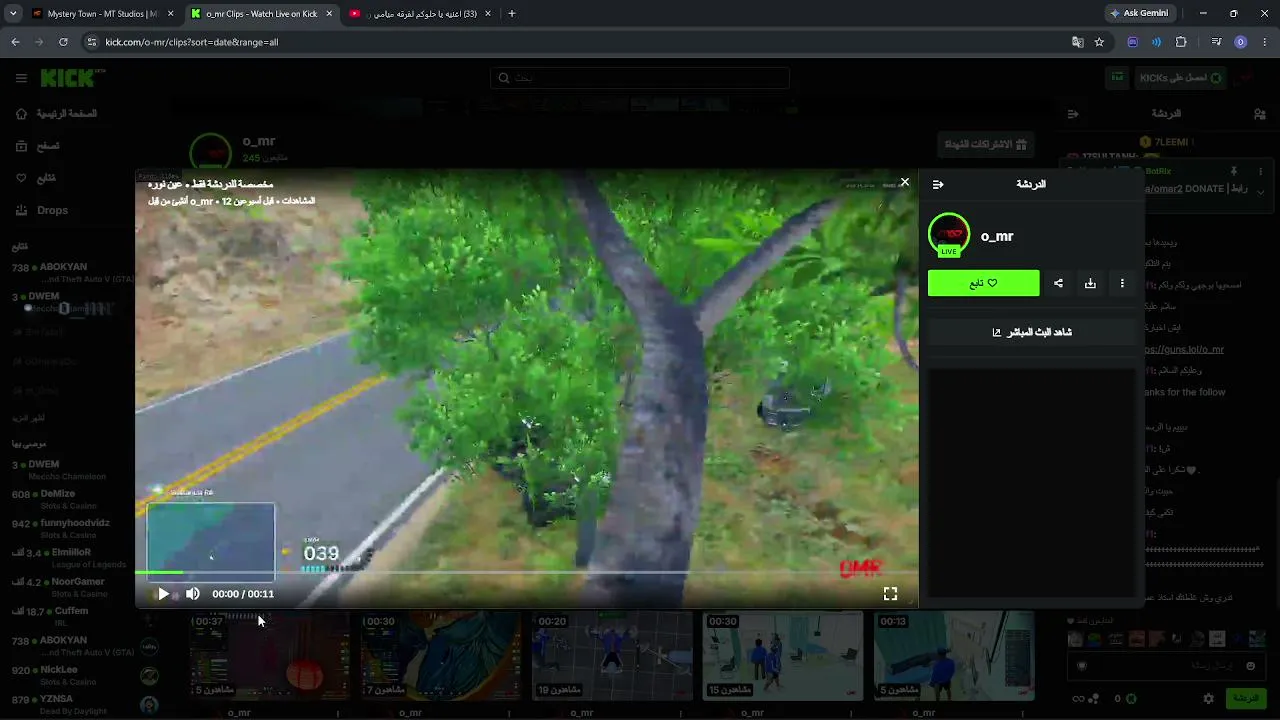Click the watch live stream button
This screenshot has height=720, width=1280.
[1032, 332]
